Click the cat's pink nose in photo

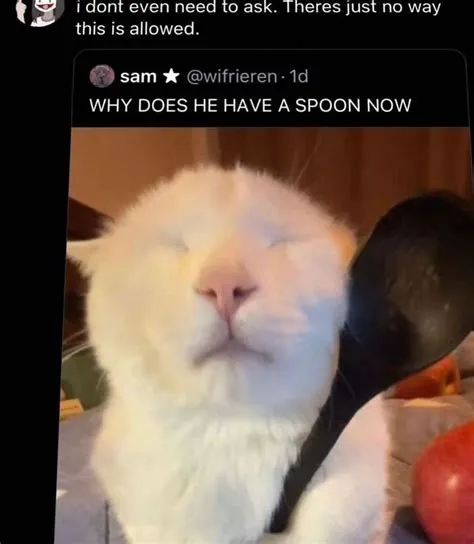pyautogui.click(x=226, y=288)
